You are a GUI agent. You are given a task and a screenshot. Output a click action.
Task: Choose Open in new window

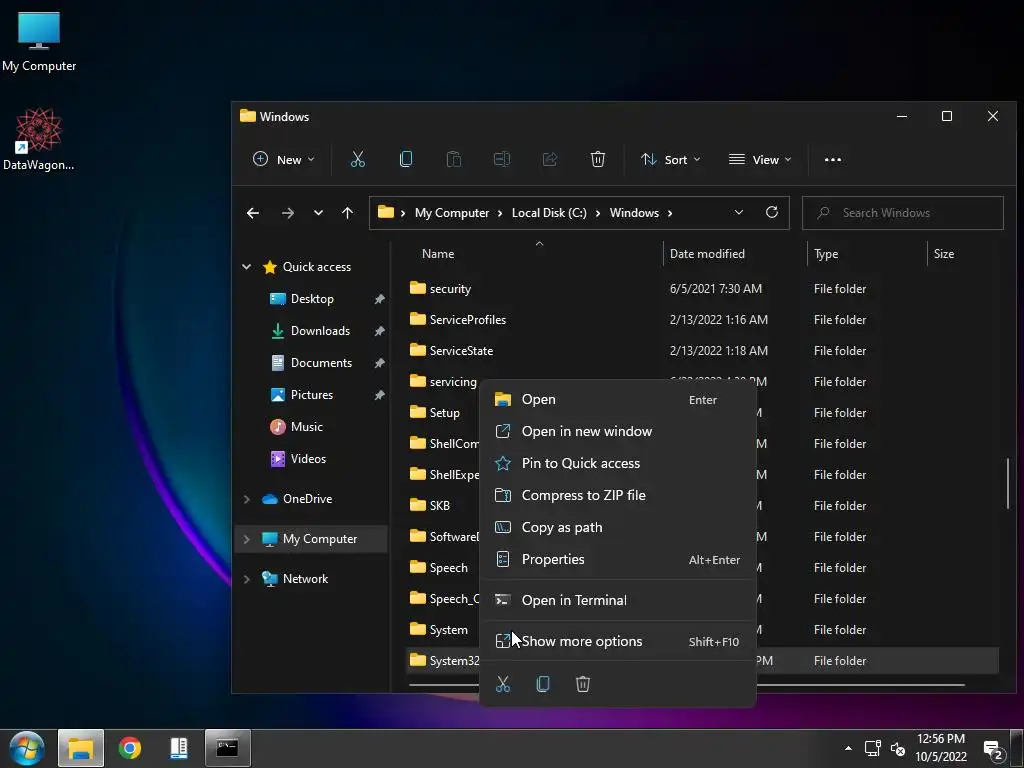click(x=617, y=431)
